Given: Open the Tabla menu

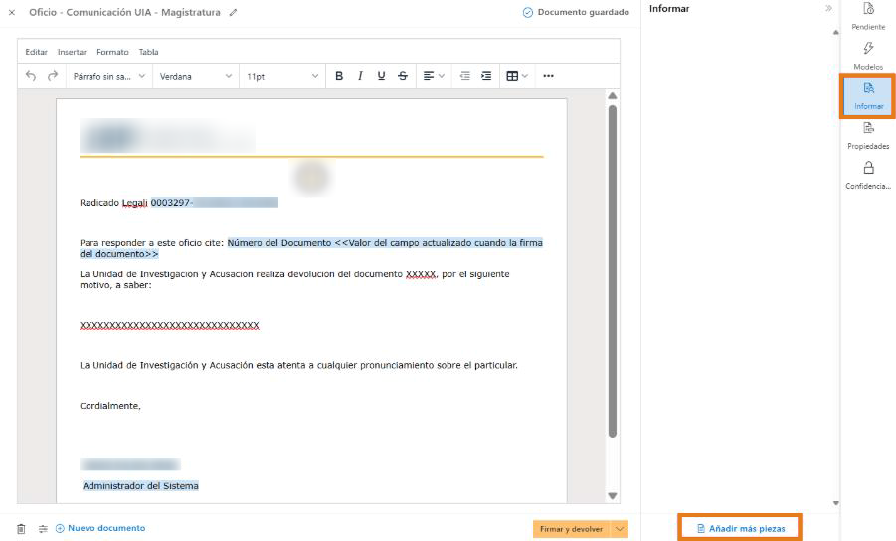Looking at the screenshot, I should (x=149, y=52).
